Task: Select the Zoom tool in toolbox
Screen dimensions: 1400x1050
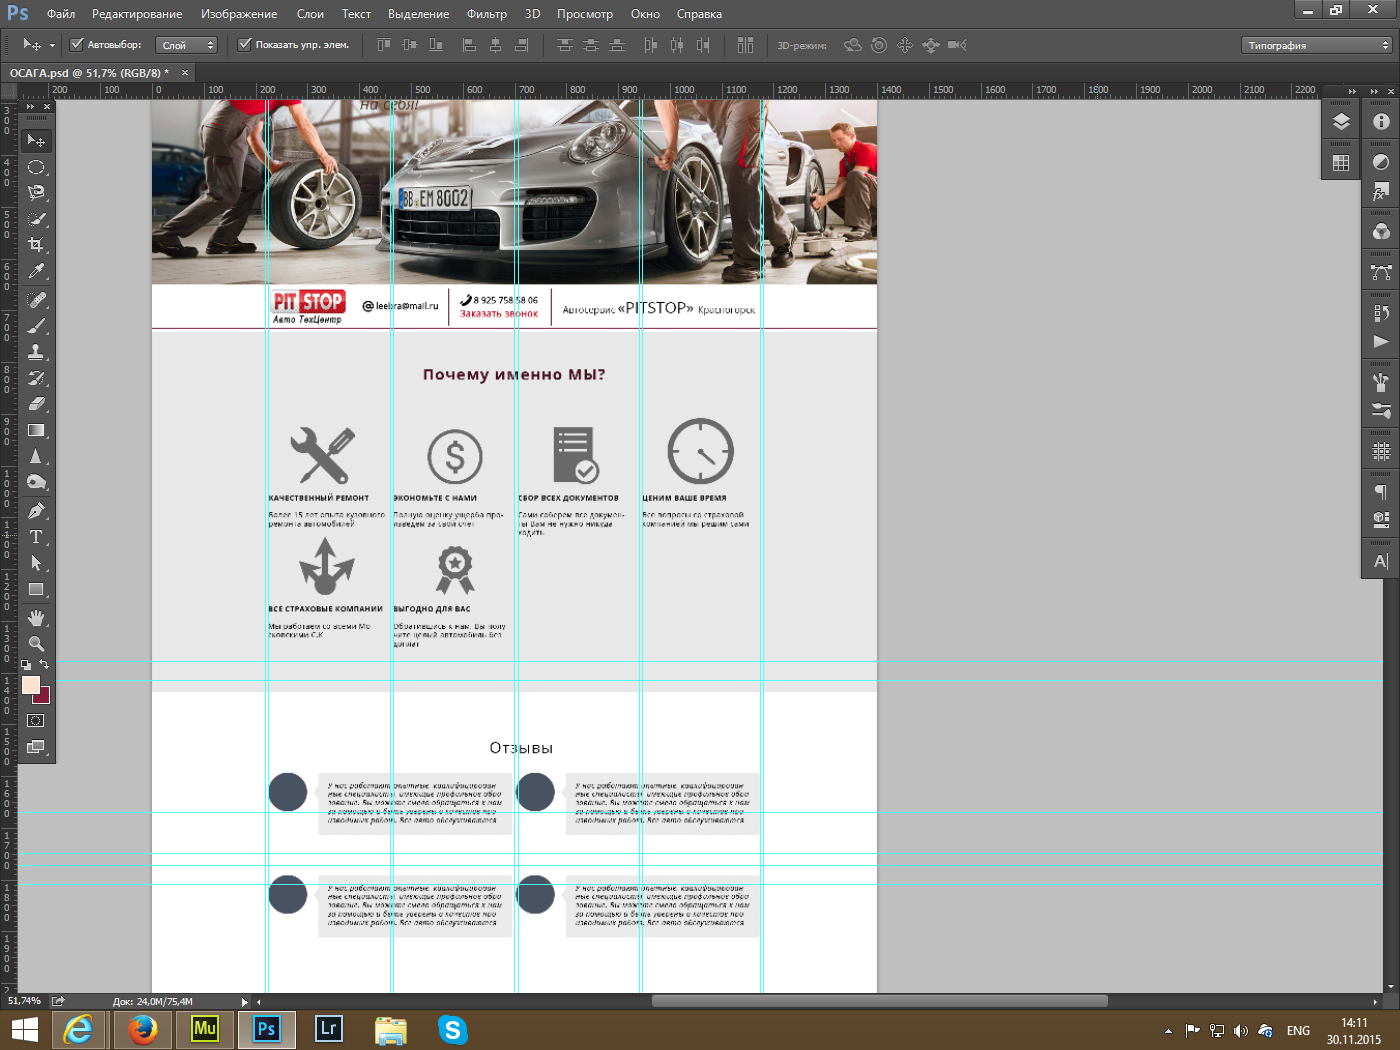Action: point(36,644)
